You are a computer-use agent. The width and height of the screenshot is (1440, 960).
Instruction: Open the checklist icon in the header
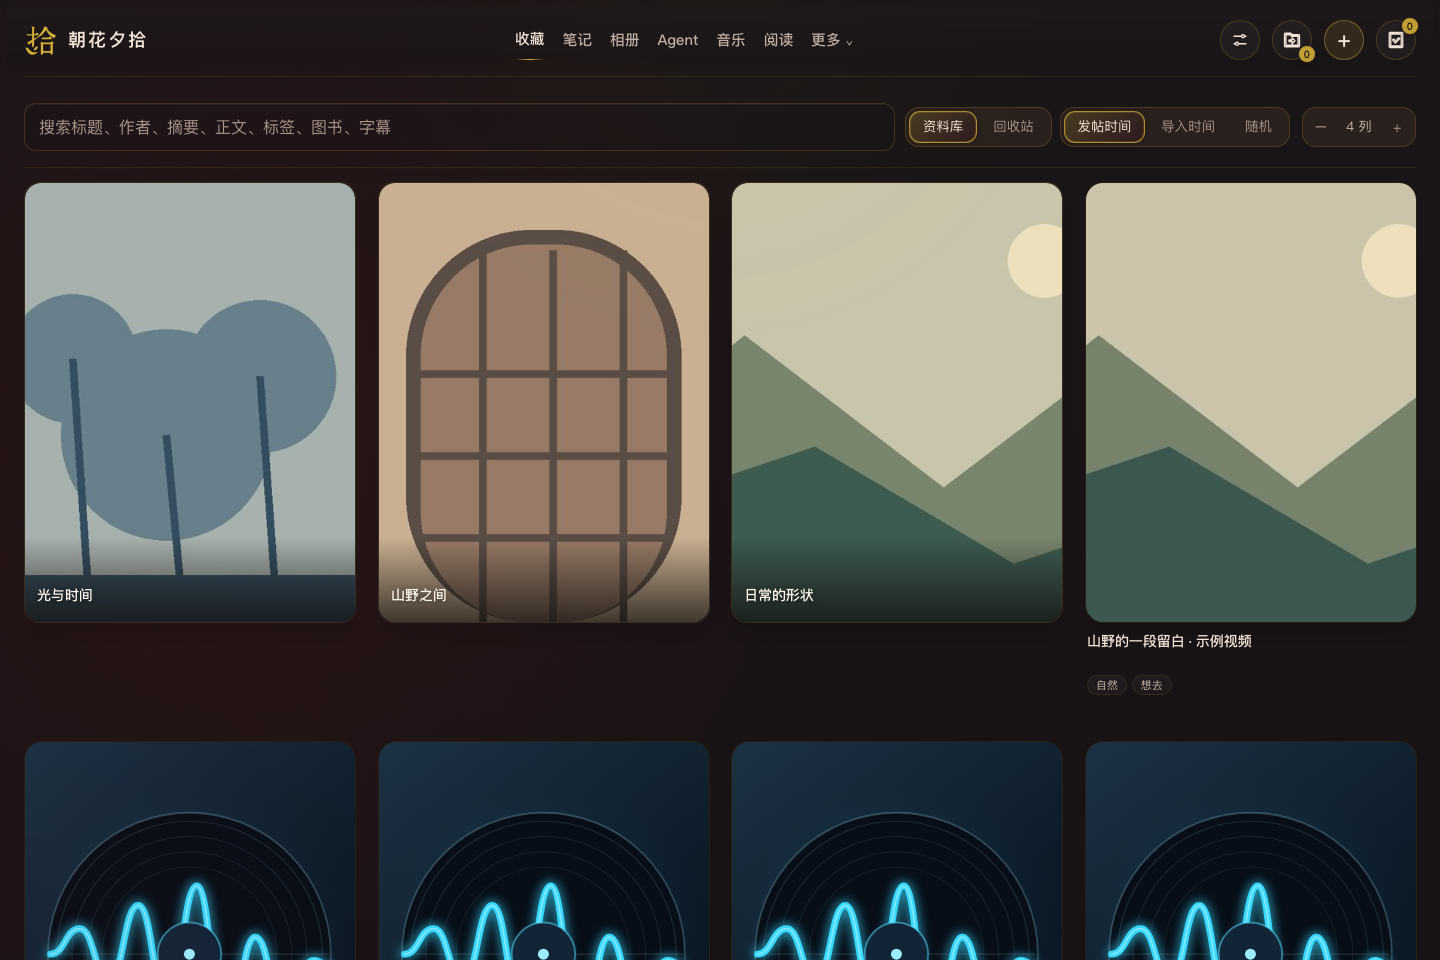tap(1396, 40)
